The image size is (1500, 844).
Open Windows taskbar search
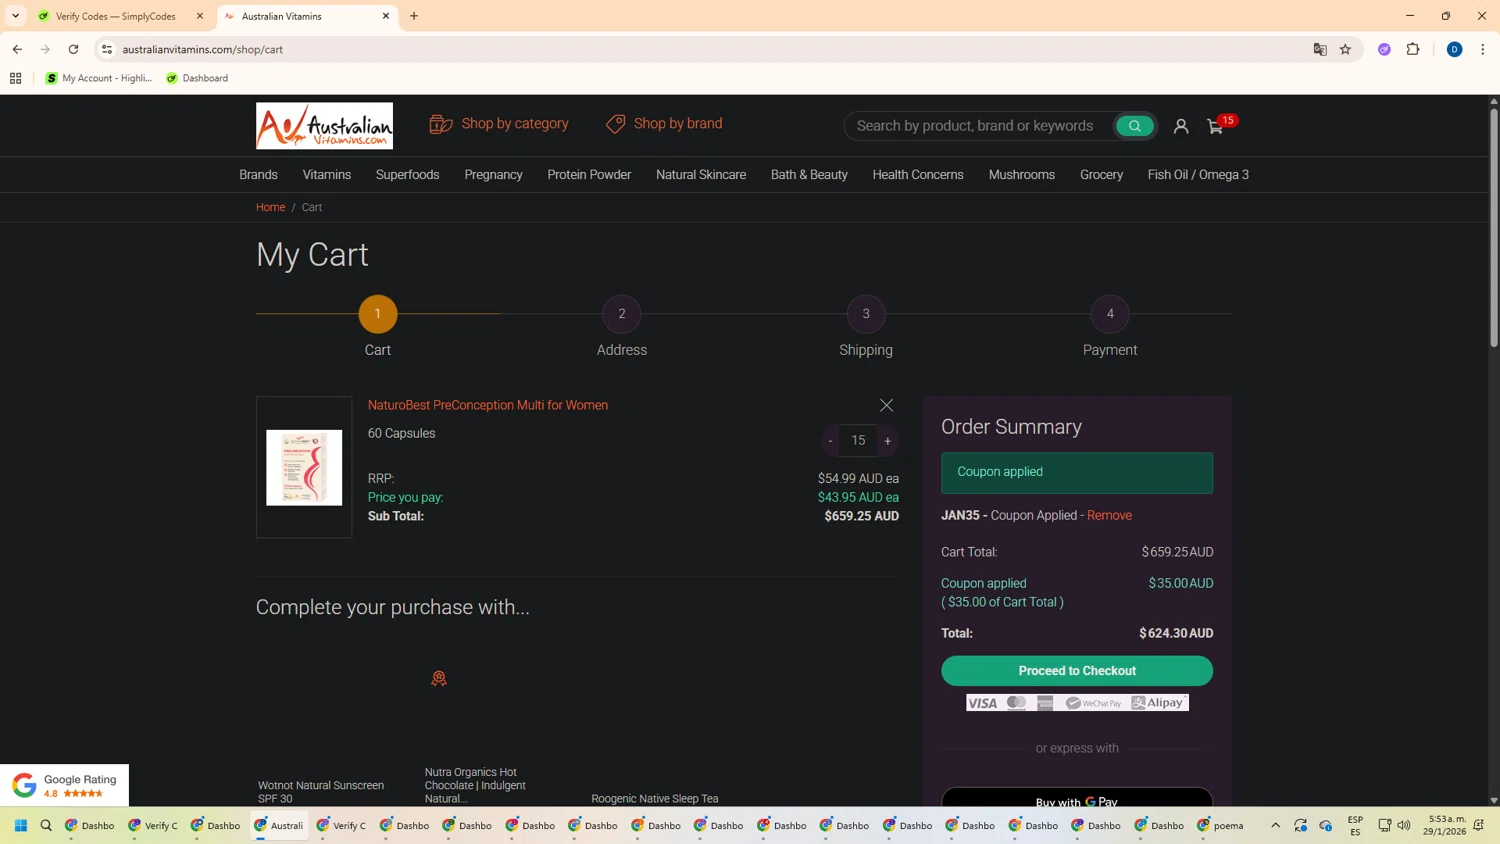point(46,826)
